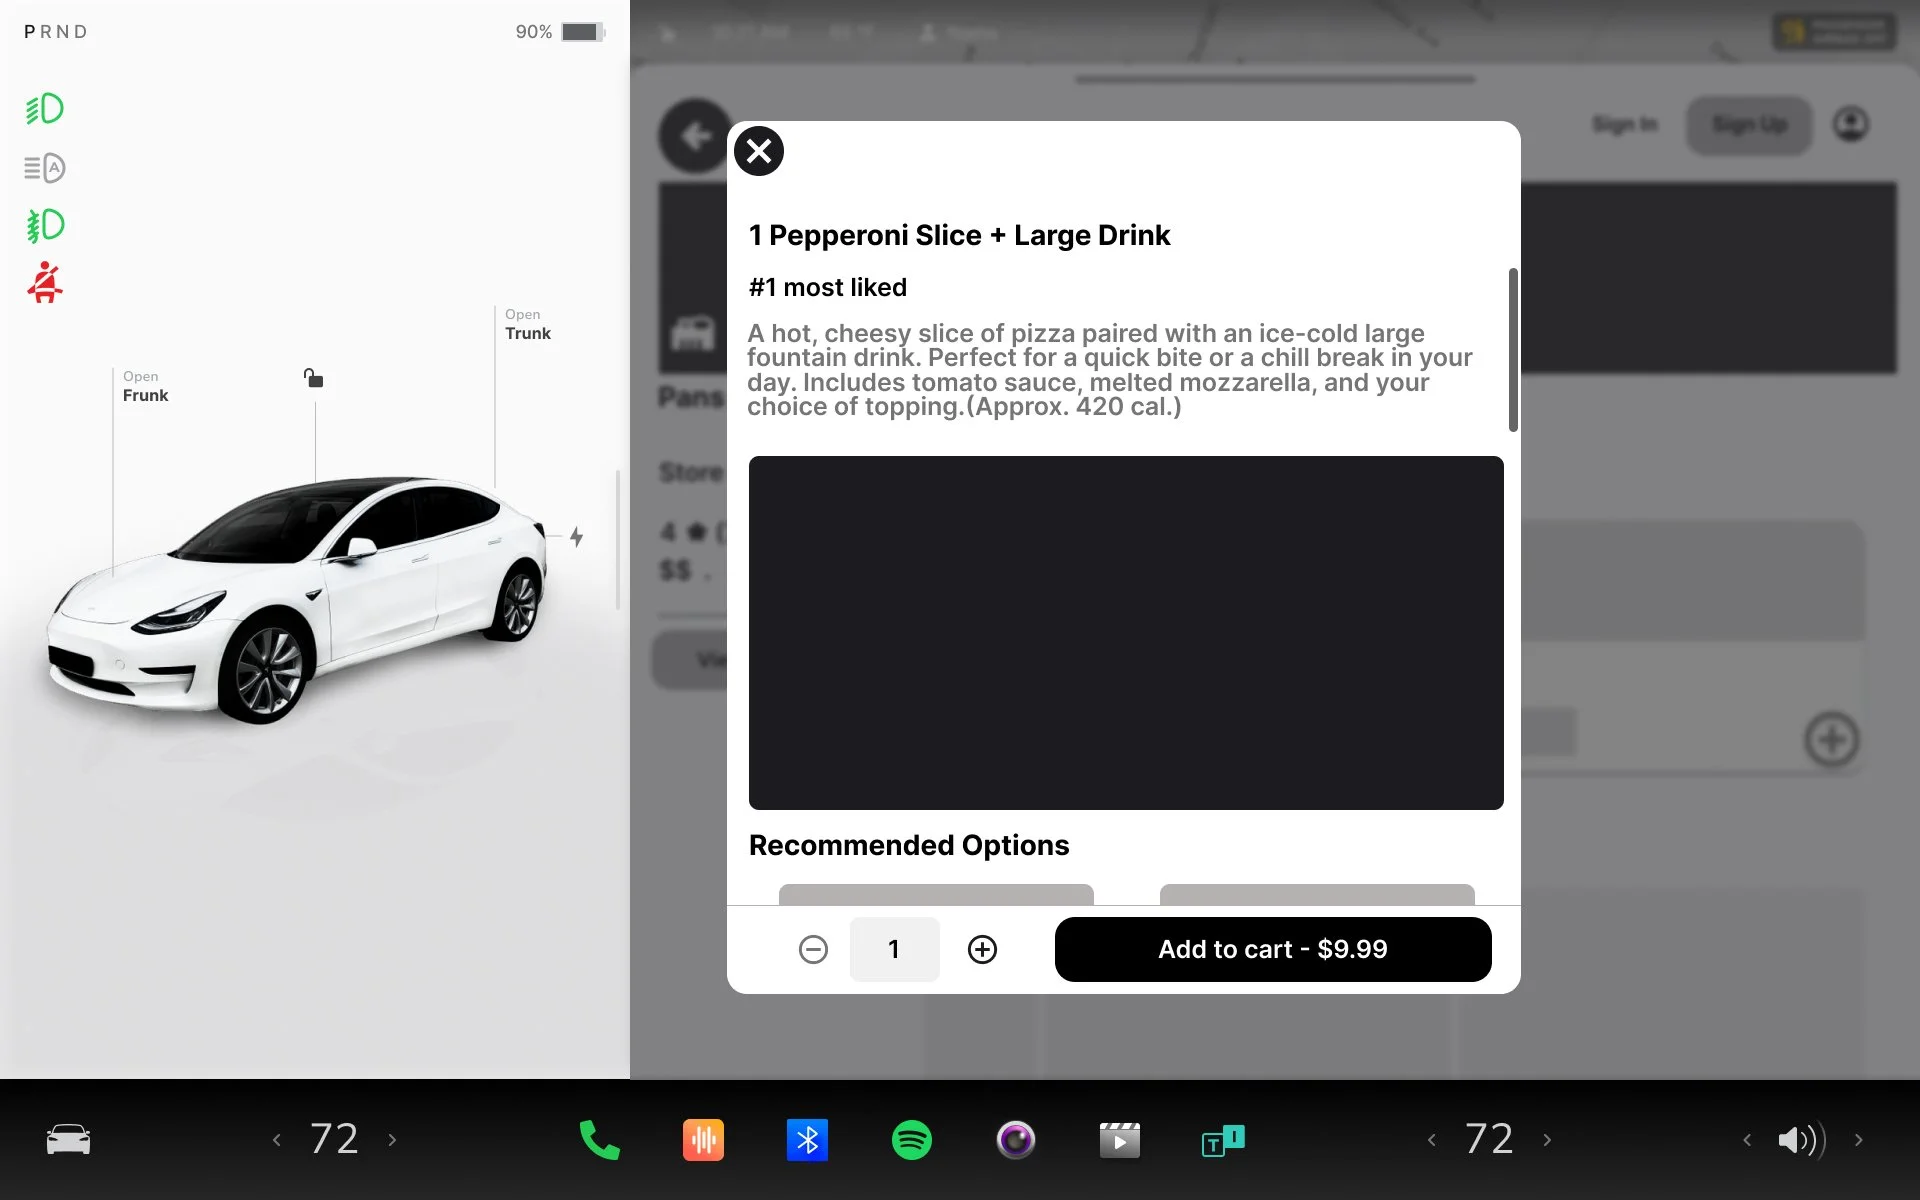Raise driver temperature with right chevron
The width and height of the screenshot is (1920, 1200).
click(x=392, y=1140)
